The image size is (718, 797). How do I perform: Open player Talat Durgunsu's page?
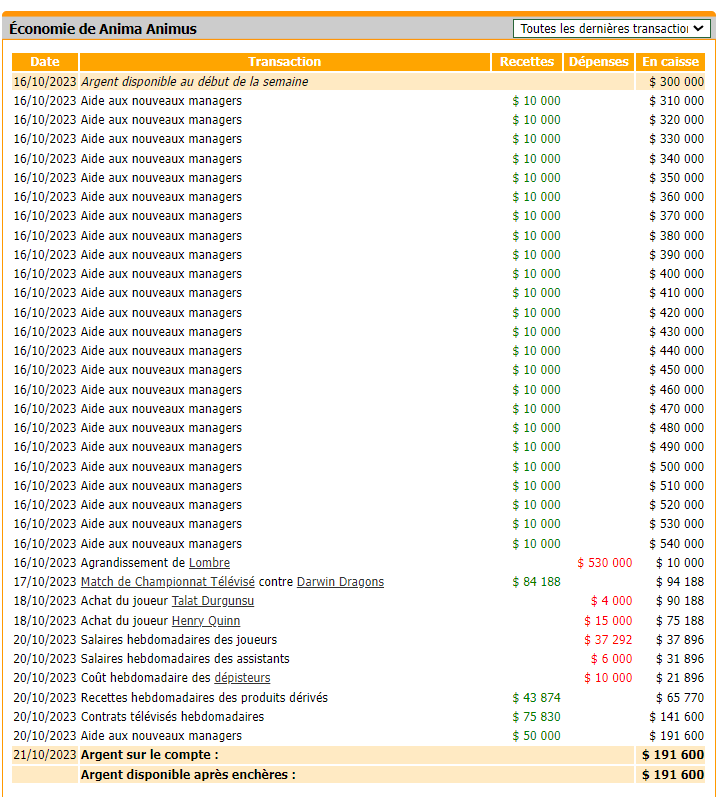pos(213,601)
